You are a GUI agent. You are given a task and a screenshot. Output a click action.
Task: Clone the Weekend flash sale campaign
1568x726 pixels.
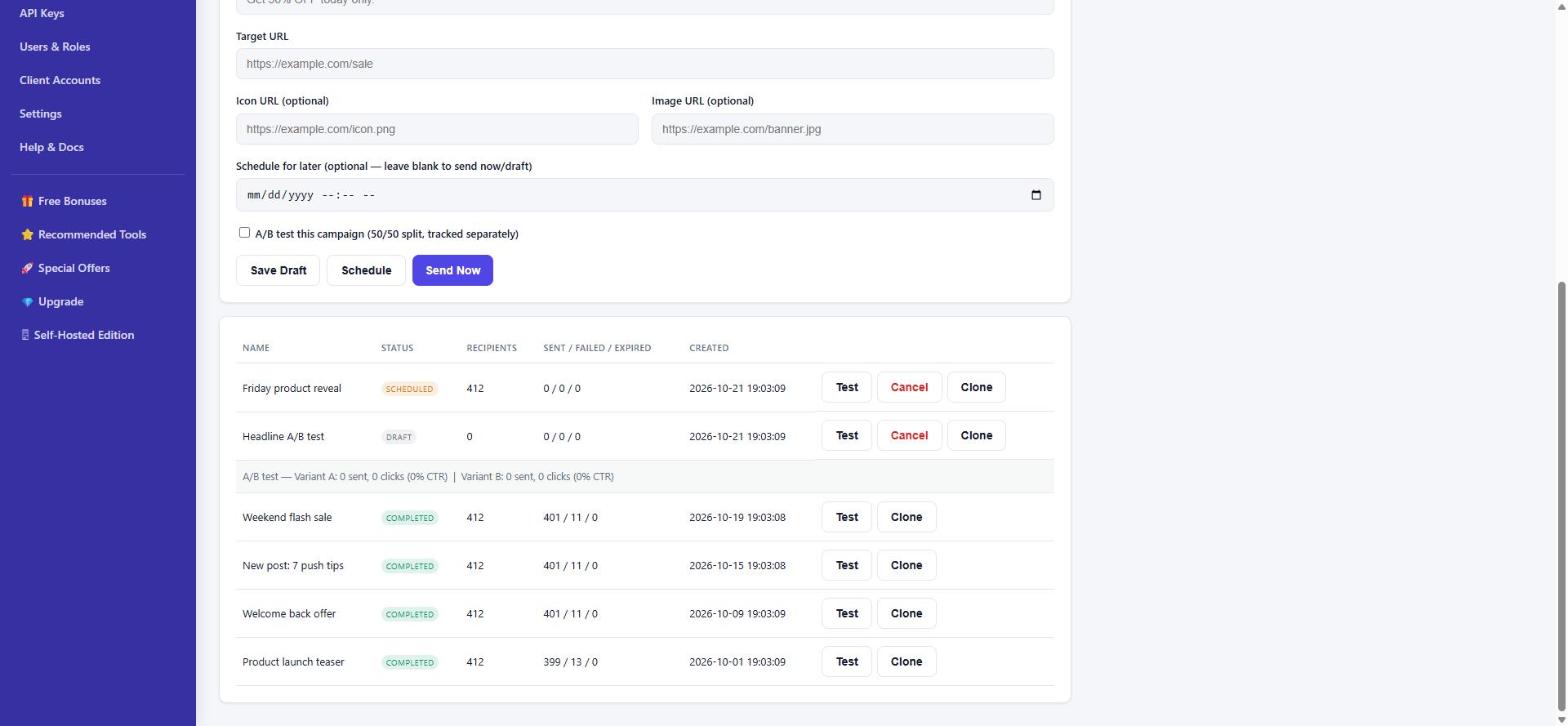pos(906,517)
